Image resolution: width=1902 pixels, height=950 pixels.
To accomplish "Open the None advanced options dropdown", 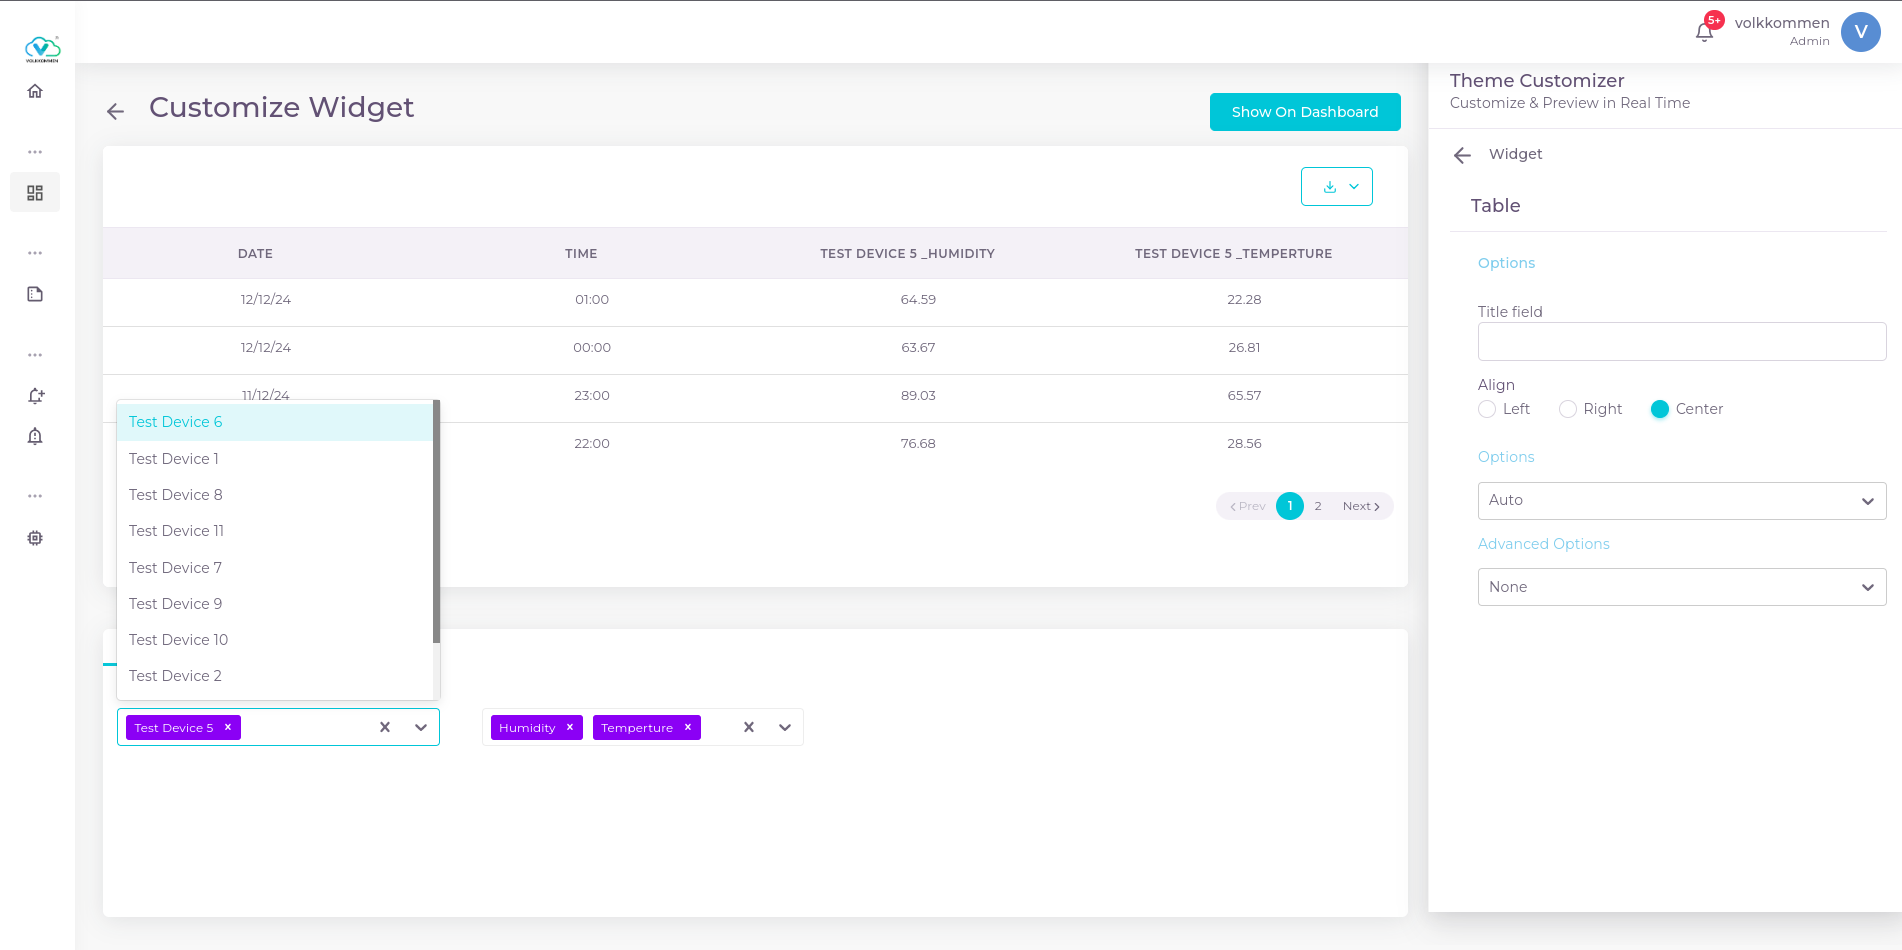I will pyautogui.click(x=1681, y=587).
